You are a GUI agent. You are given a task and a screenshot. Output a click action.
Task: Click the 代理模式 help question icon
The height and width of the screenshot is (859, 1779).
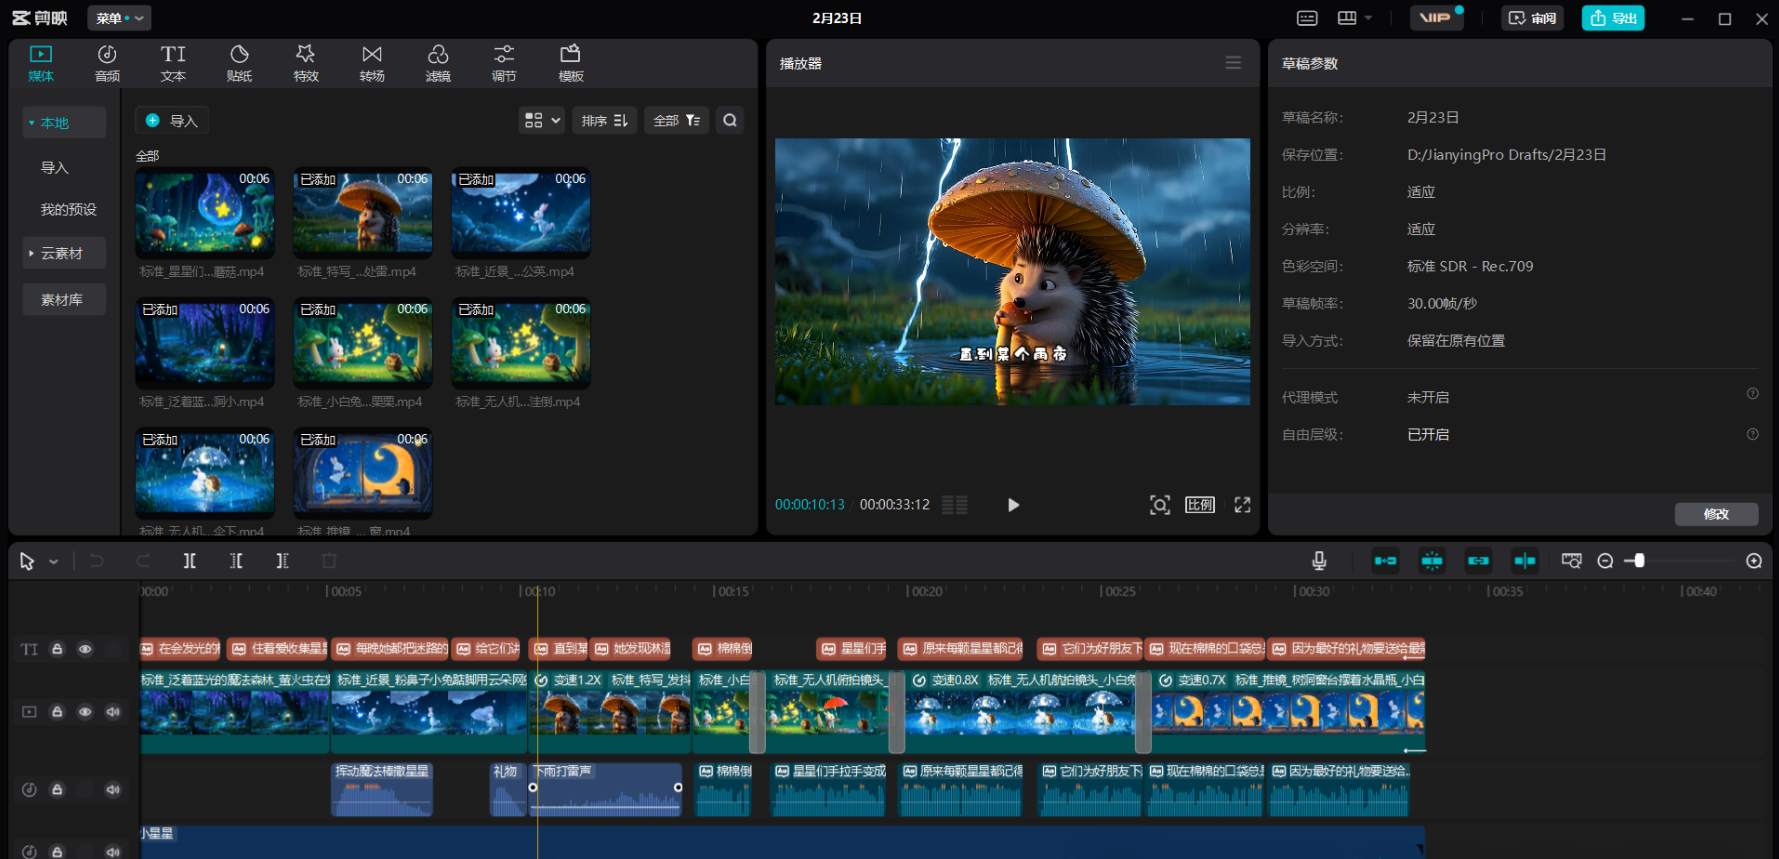(x=1752, y=394)
